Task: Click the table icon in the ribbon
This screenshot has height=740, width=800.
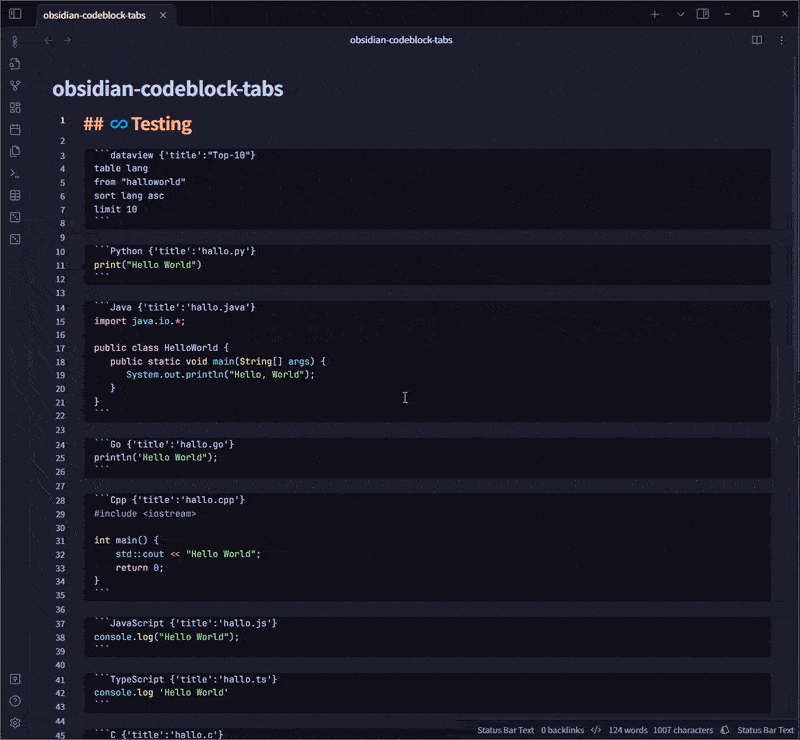Action: pyautogui.click(x=15, y=195)
